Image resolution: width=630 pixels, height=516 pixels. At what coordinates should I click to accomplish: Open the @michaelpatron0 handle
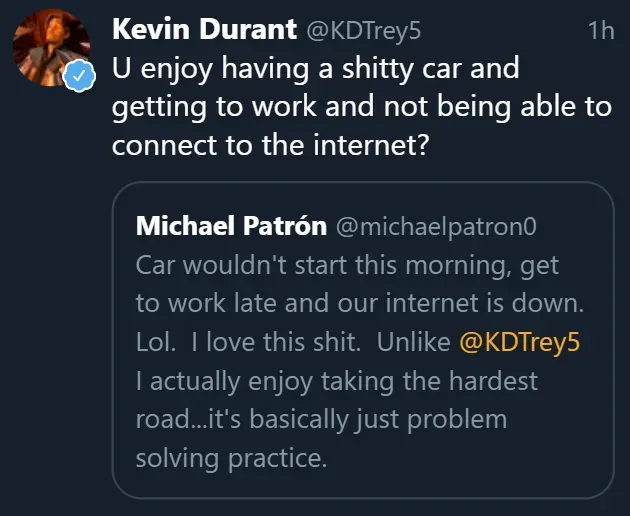click(x=436, y=227)
